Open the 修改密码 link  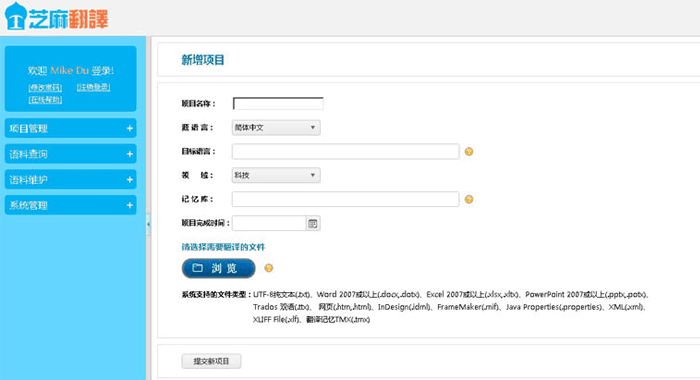[x=45, y=88]
